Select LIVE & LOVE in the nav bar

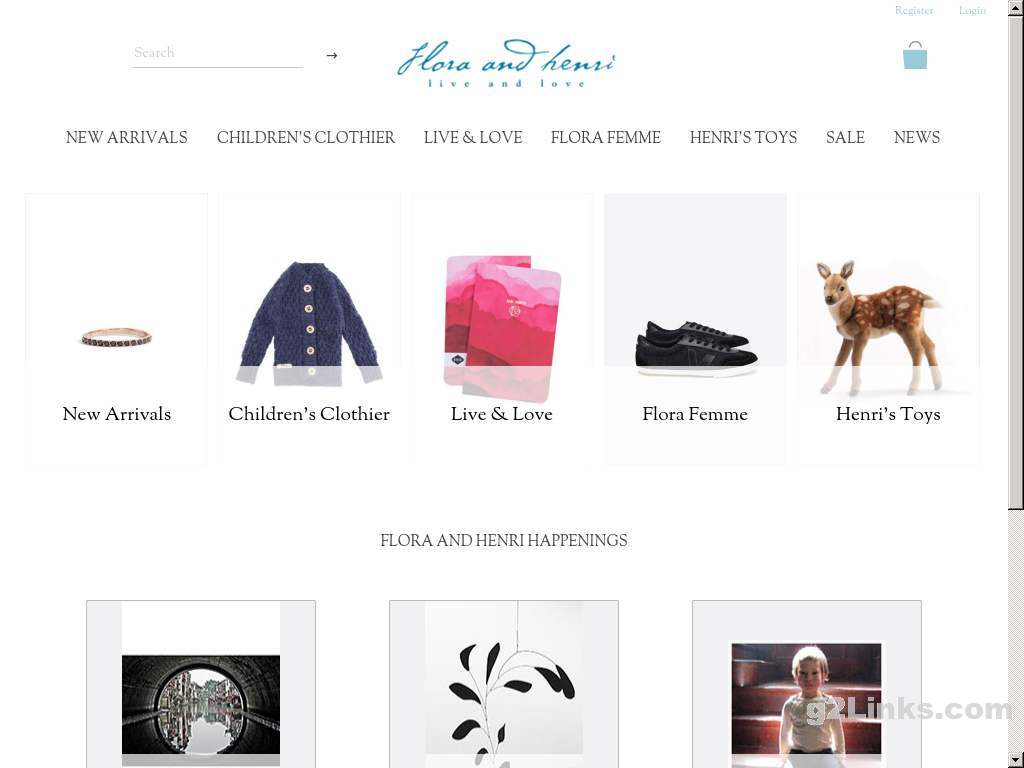coord(473,137)
